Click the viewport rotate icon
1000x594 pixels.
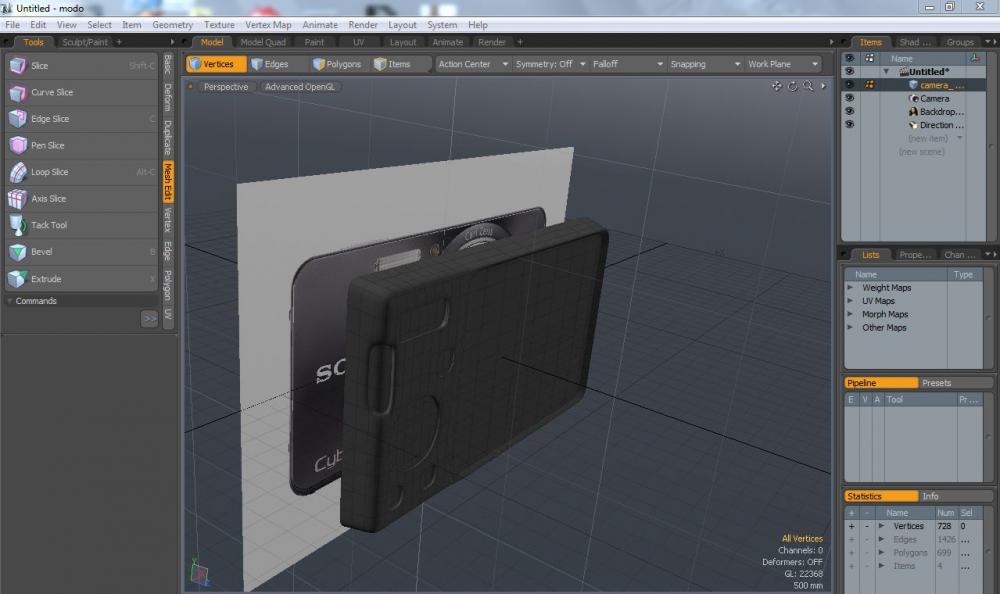pos(793,86)
